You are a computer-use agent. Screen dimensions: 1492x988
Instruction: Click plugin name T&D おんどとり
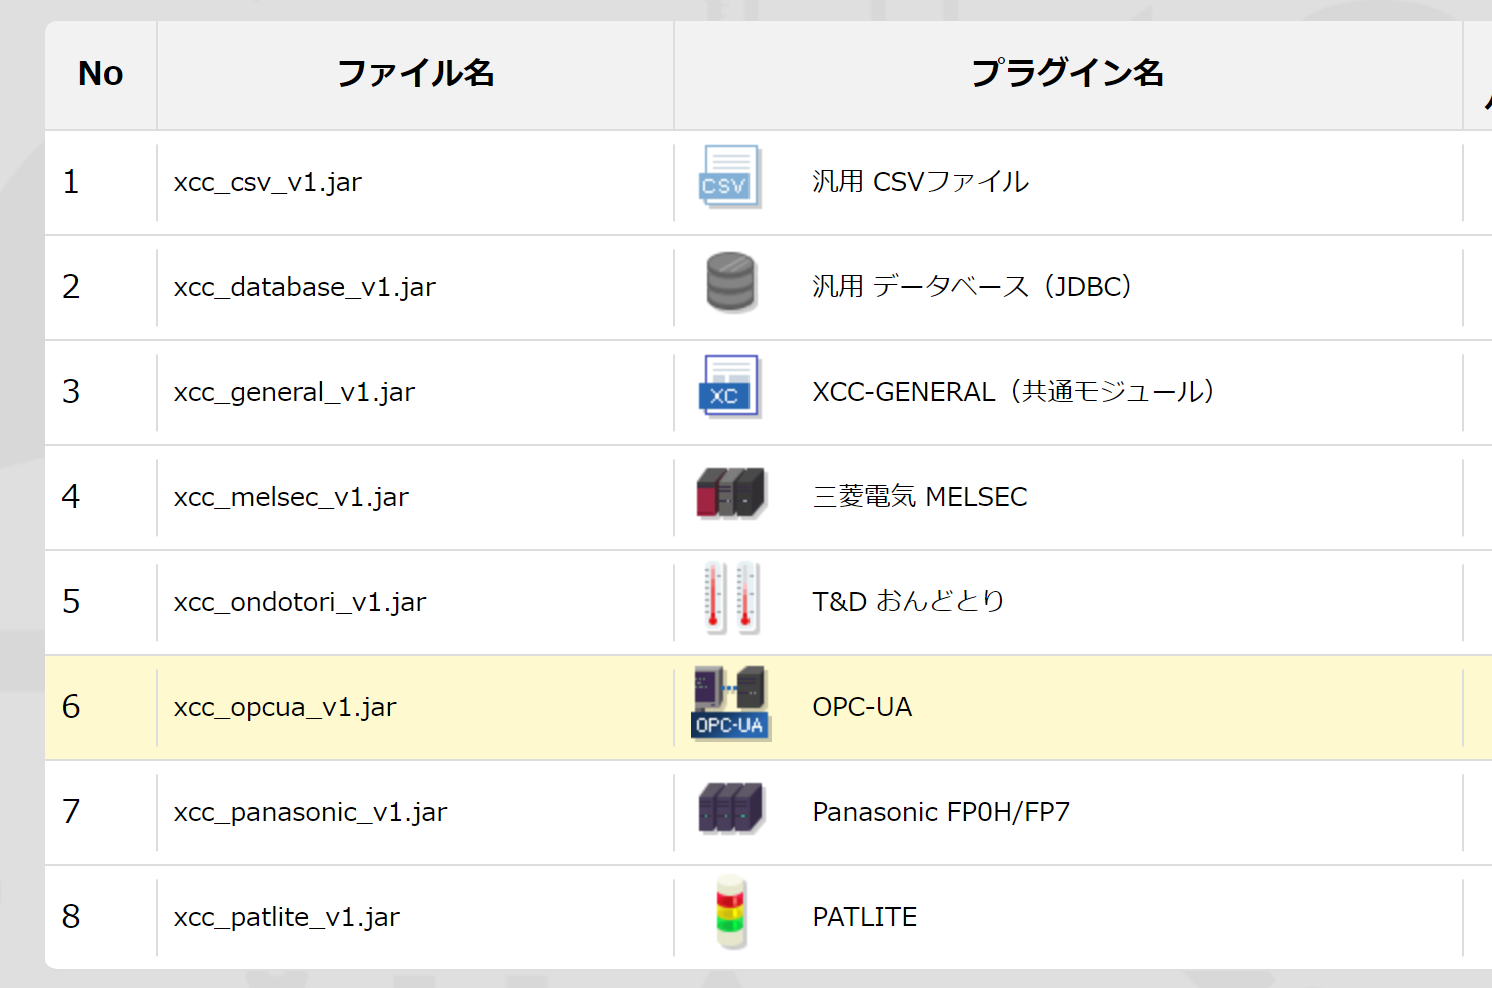point(908,602)
